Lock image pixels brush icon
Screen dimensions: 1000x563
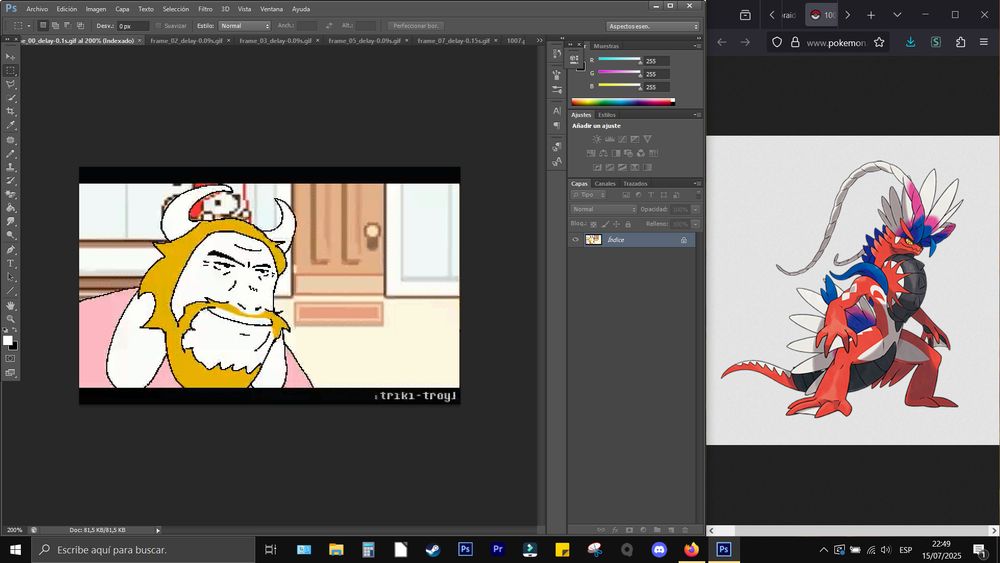click(605, 224)
